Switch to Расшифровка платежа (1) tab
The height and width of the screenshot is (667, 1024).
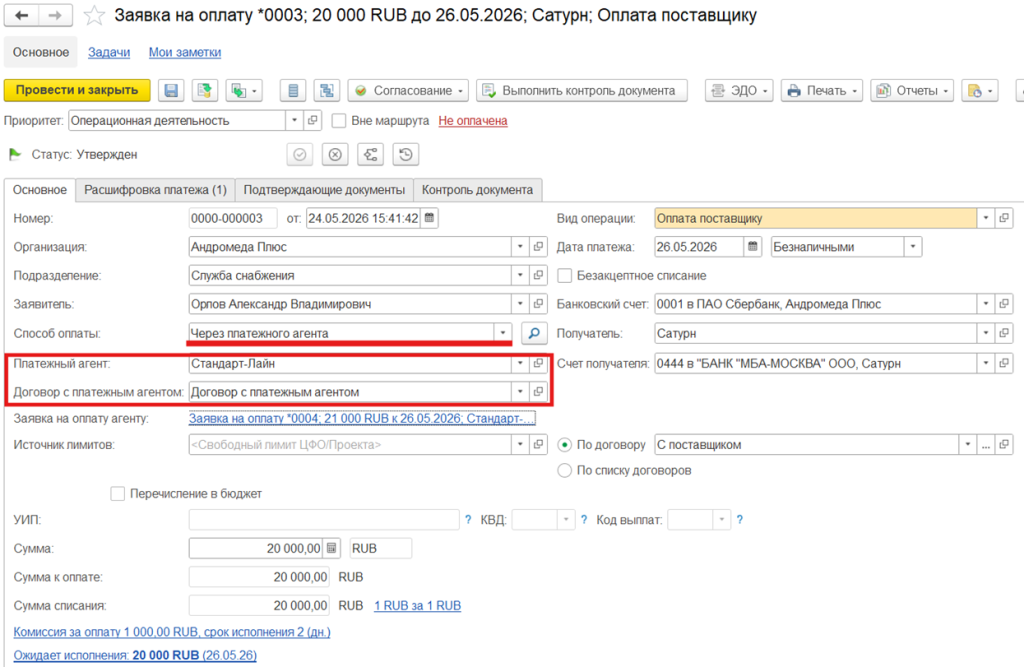point(155,190)
